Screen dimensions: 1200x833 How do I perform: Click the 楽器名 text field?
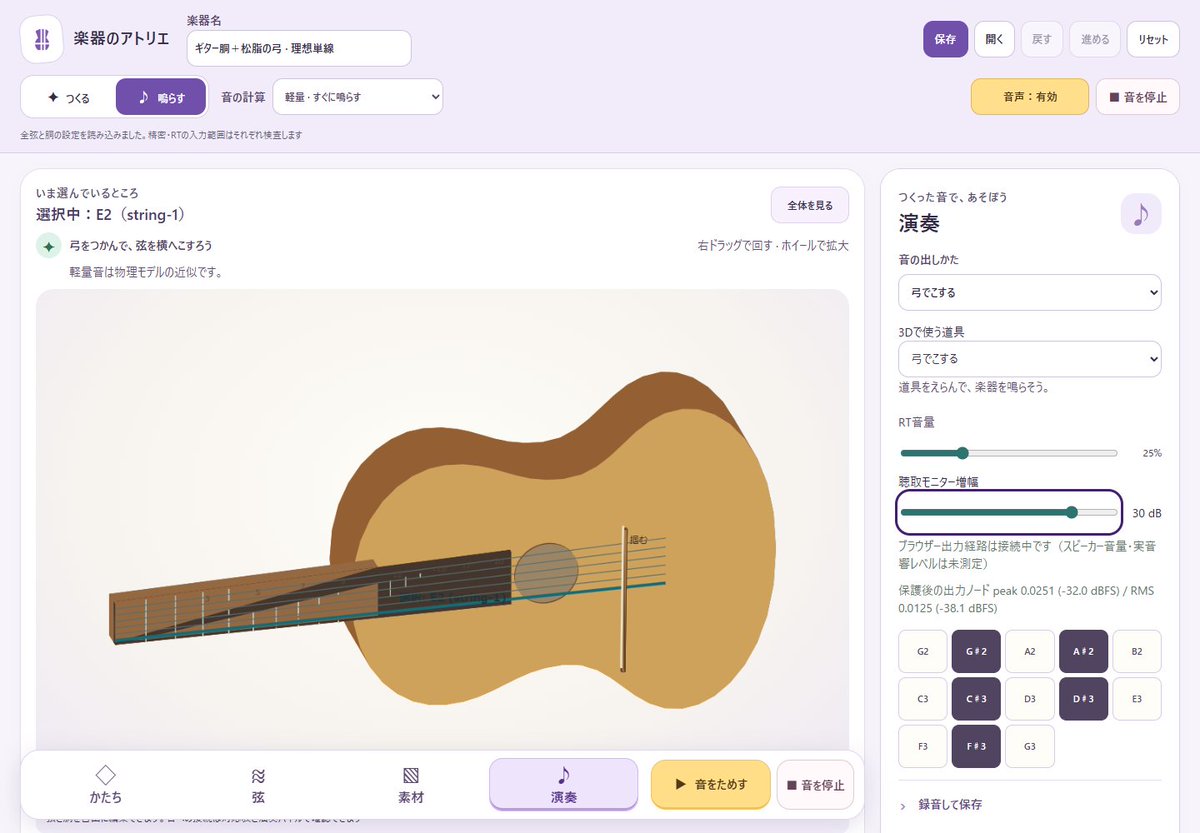[x=299, y=48]
